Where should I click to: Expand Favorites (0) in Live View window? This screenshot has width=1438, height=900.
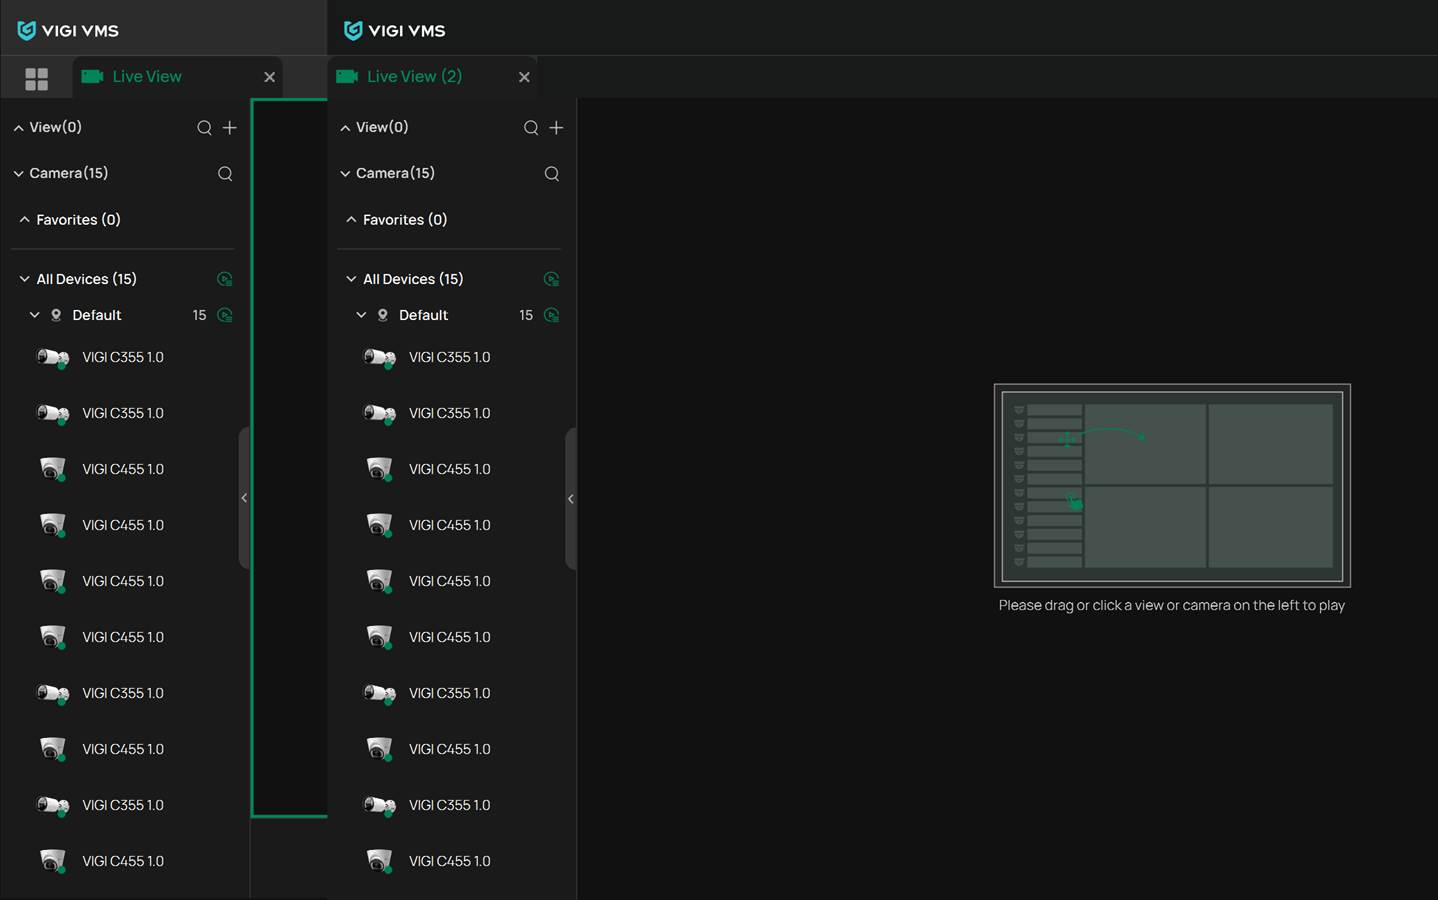[25, 220]
